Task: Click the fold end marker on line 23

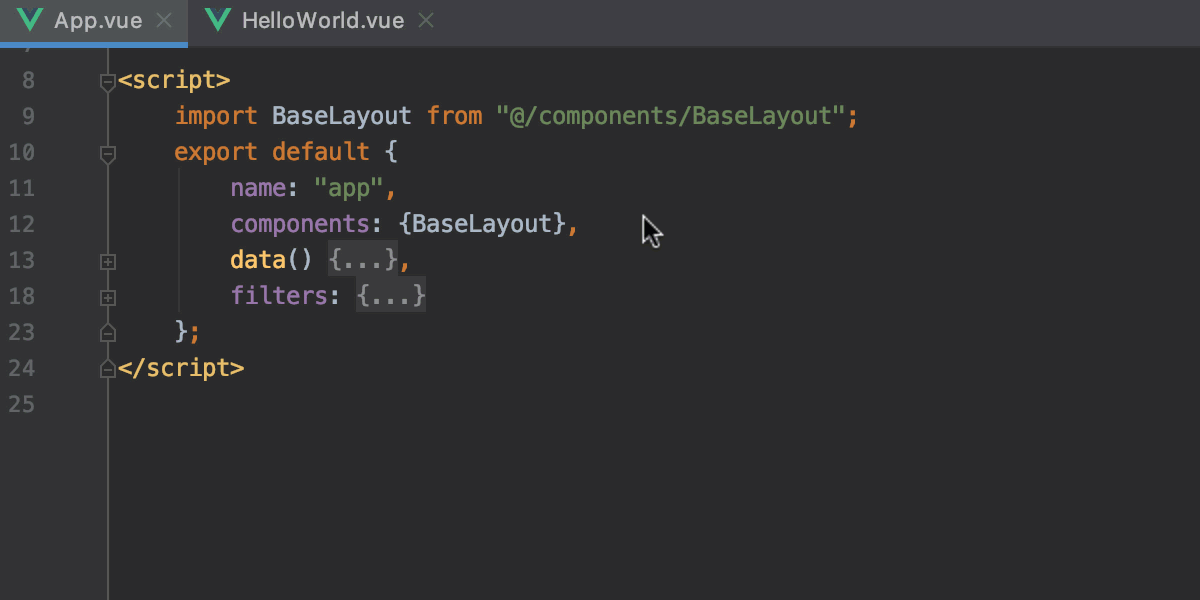Action: (x=108, y=332)
